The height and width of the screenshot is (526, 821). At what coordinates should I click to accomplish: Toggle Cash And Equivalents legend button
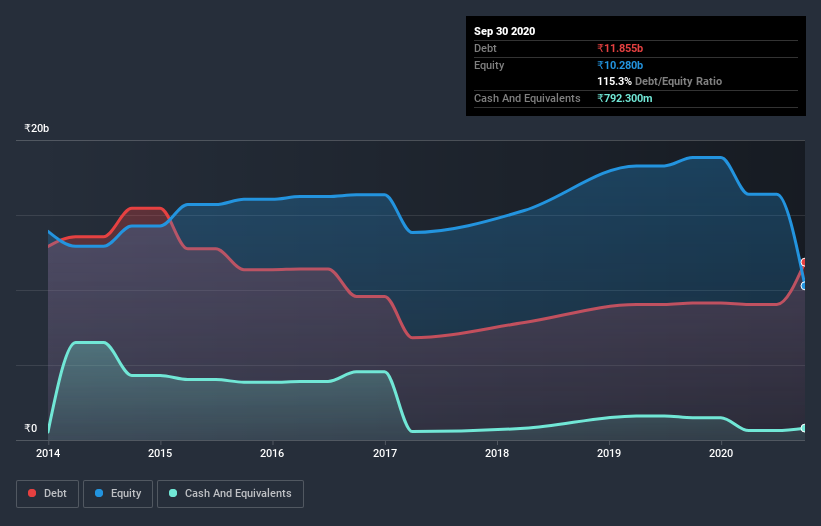click(230, 494)
